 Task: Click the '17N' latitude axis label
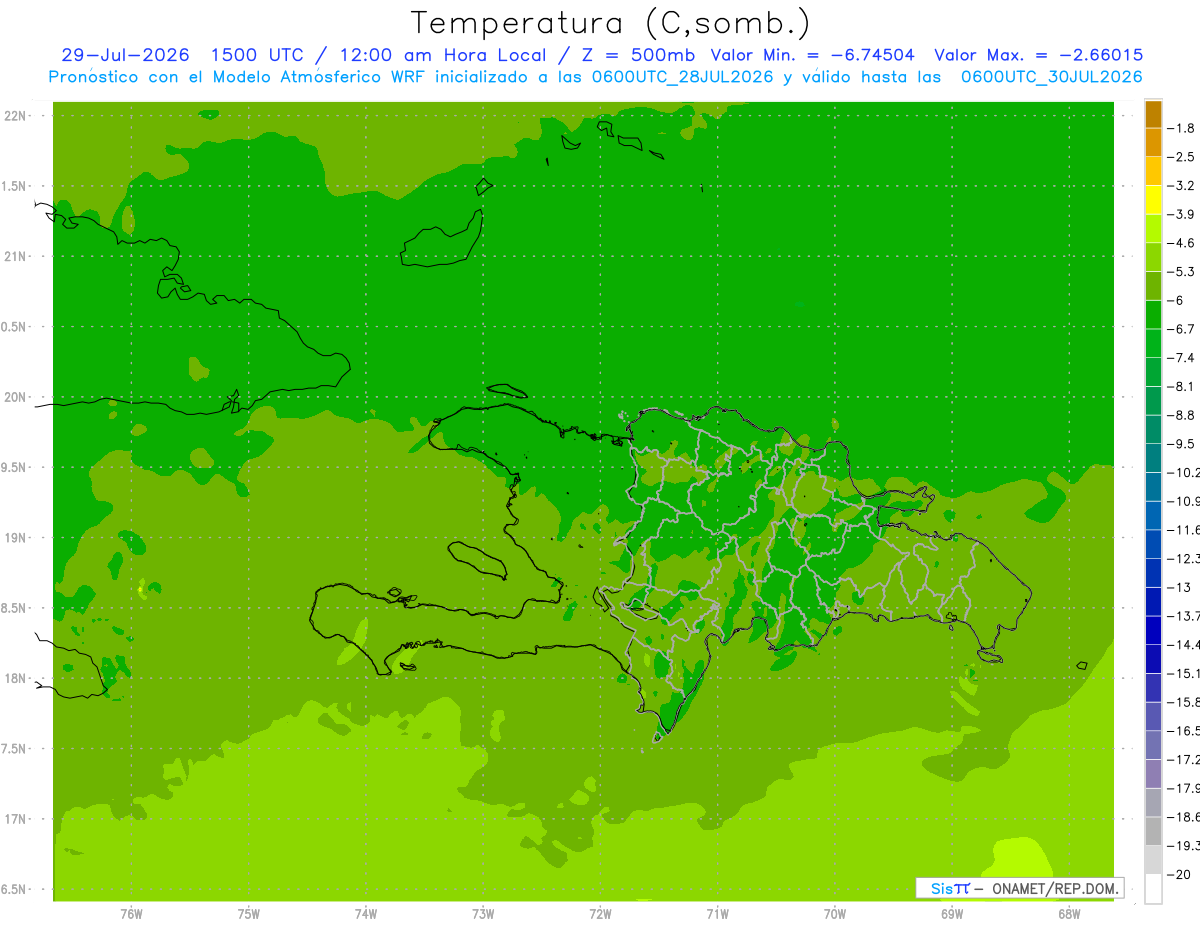tap(14, 820)
